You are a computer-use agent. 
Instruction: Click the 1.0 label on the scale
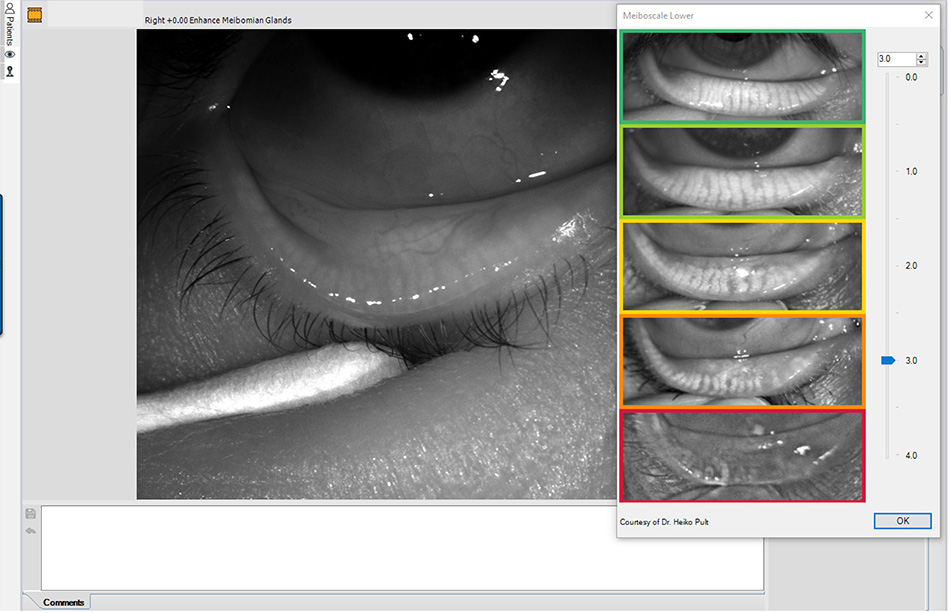pos(911,172)
